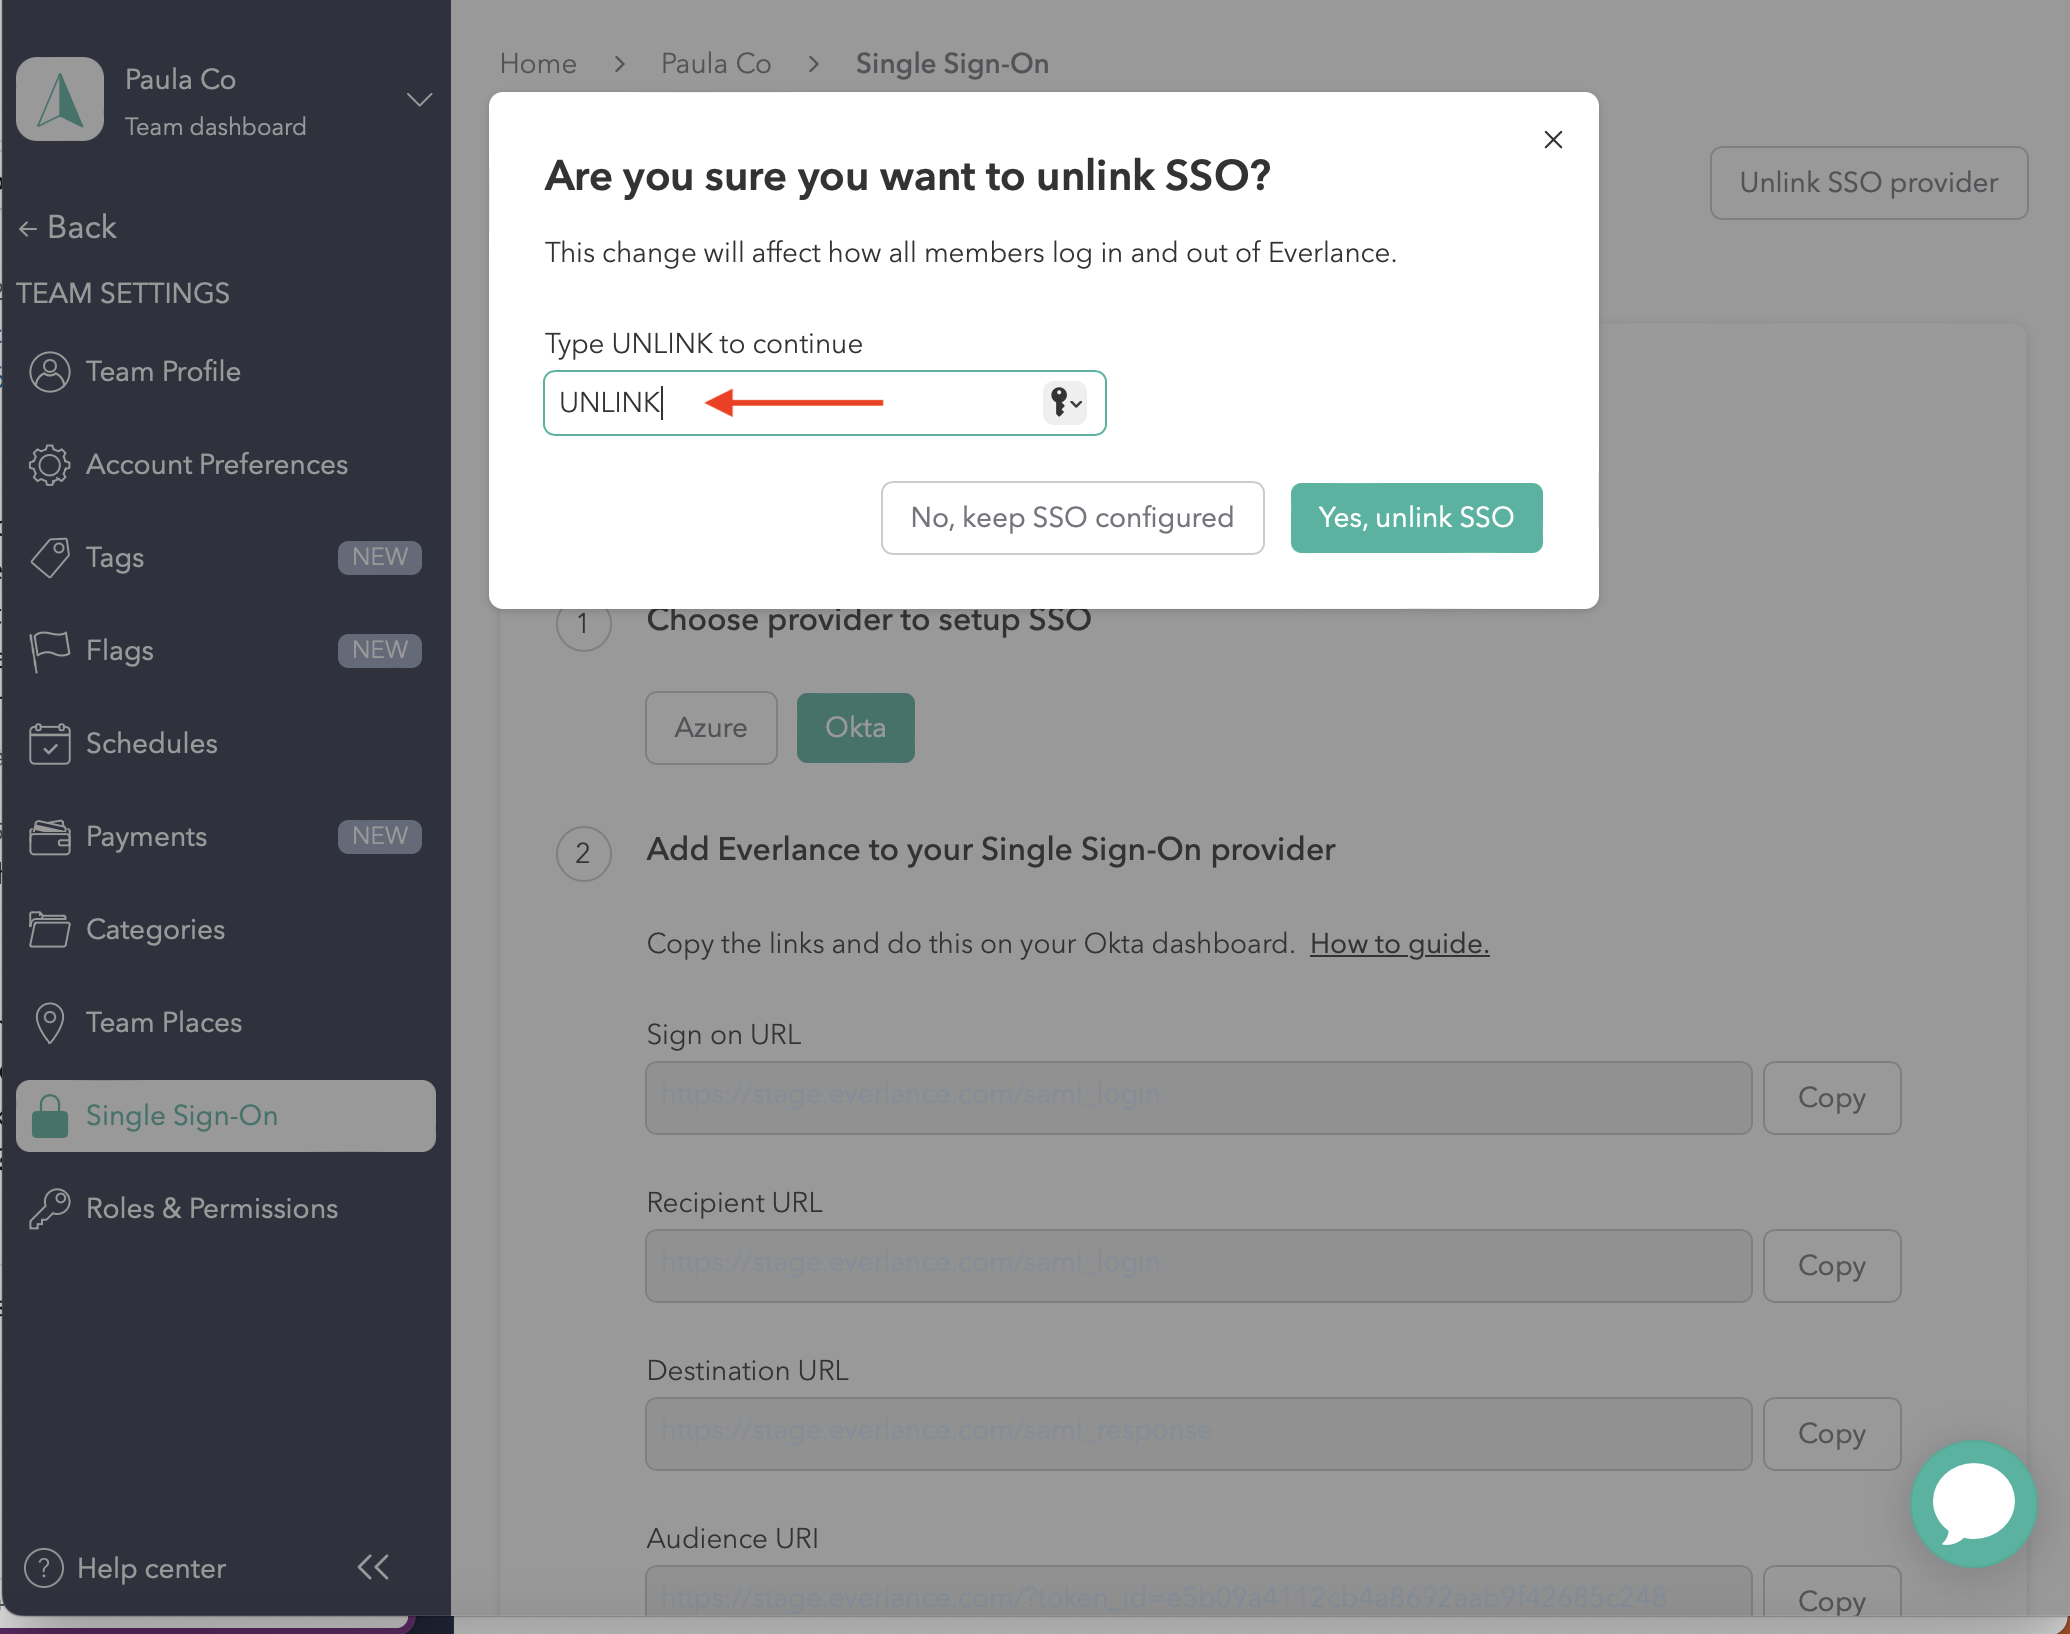Open the chat support bubble
2070x1634 pixels.
[x=1973, y=1503]
